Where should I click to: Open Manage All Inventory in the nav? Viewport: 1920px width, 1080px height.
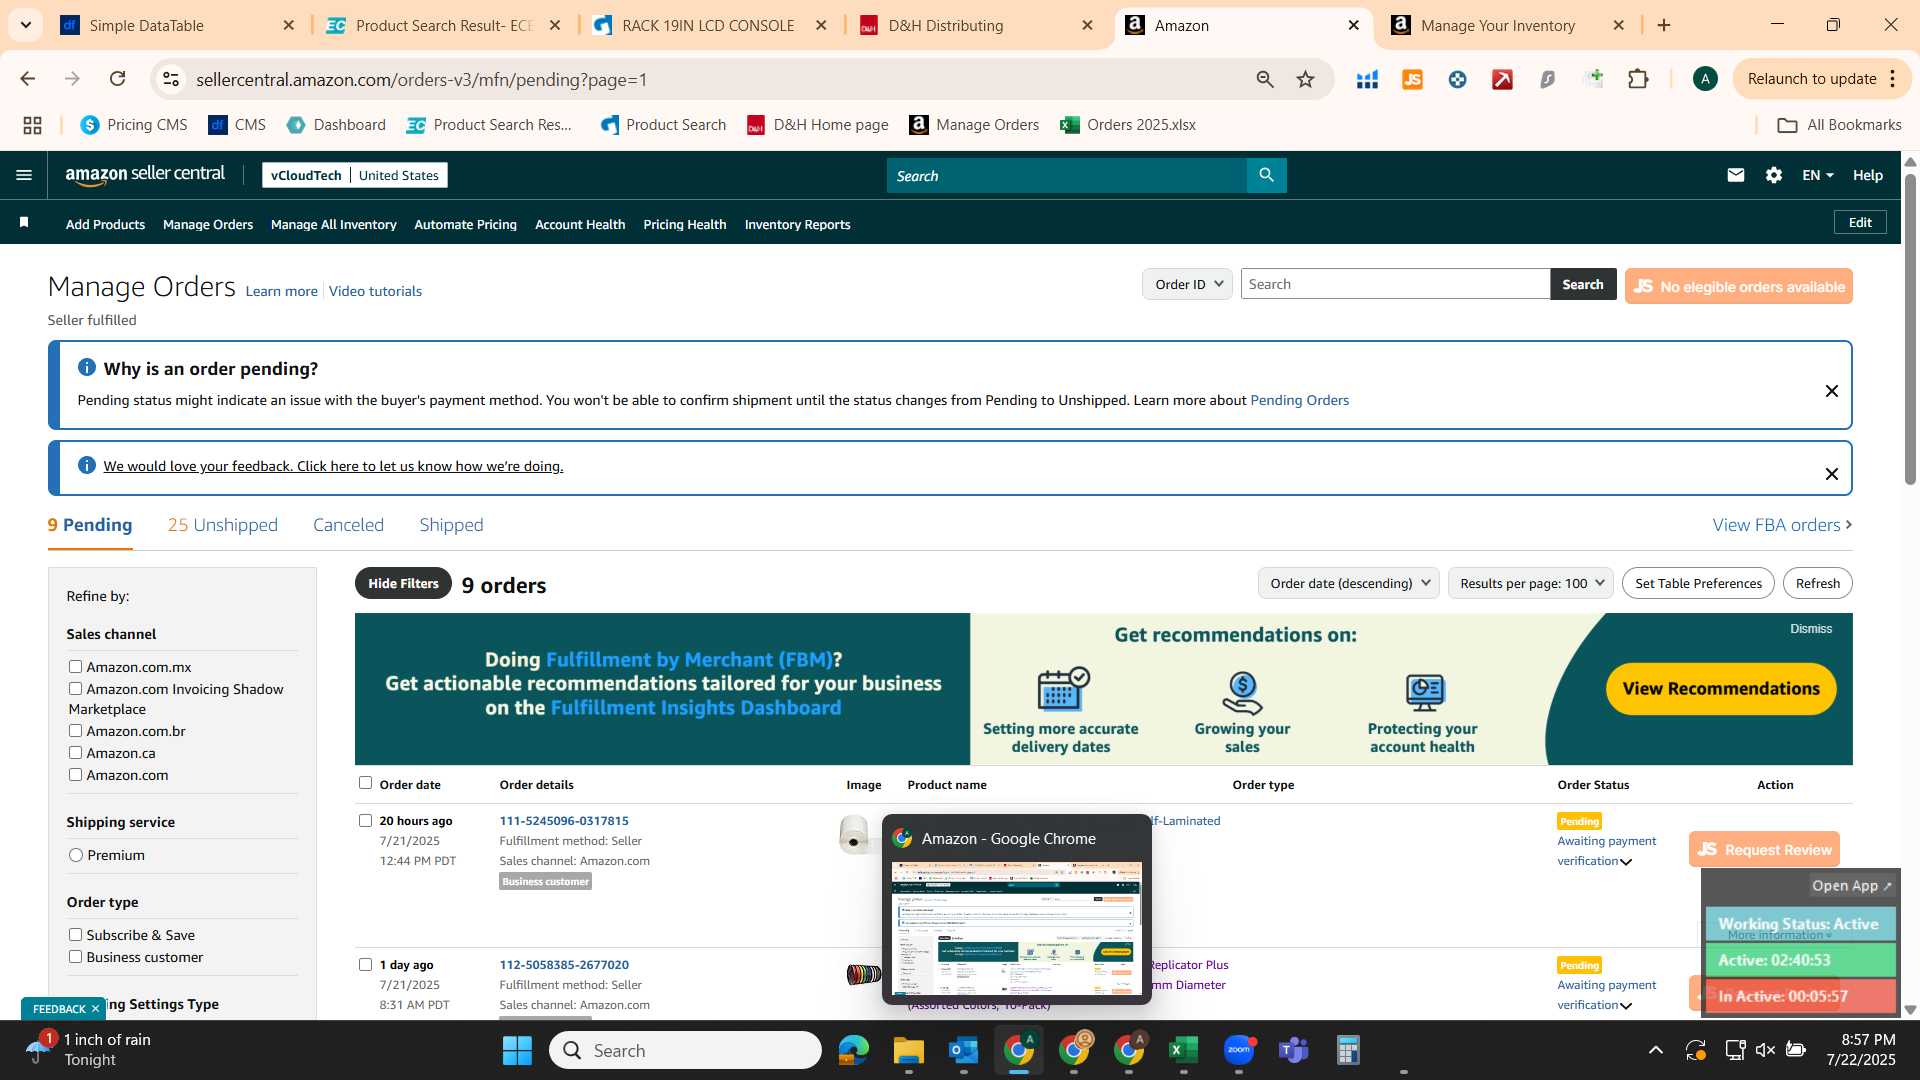pyautogui.click(x=333, y=224)
